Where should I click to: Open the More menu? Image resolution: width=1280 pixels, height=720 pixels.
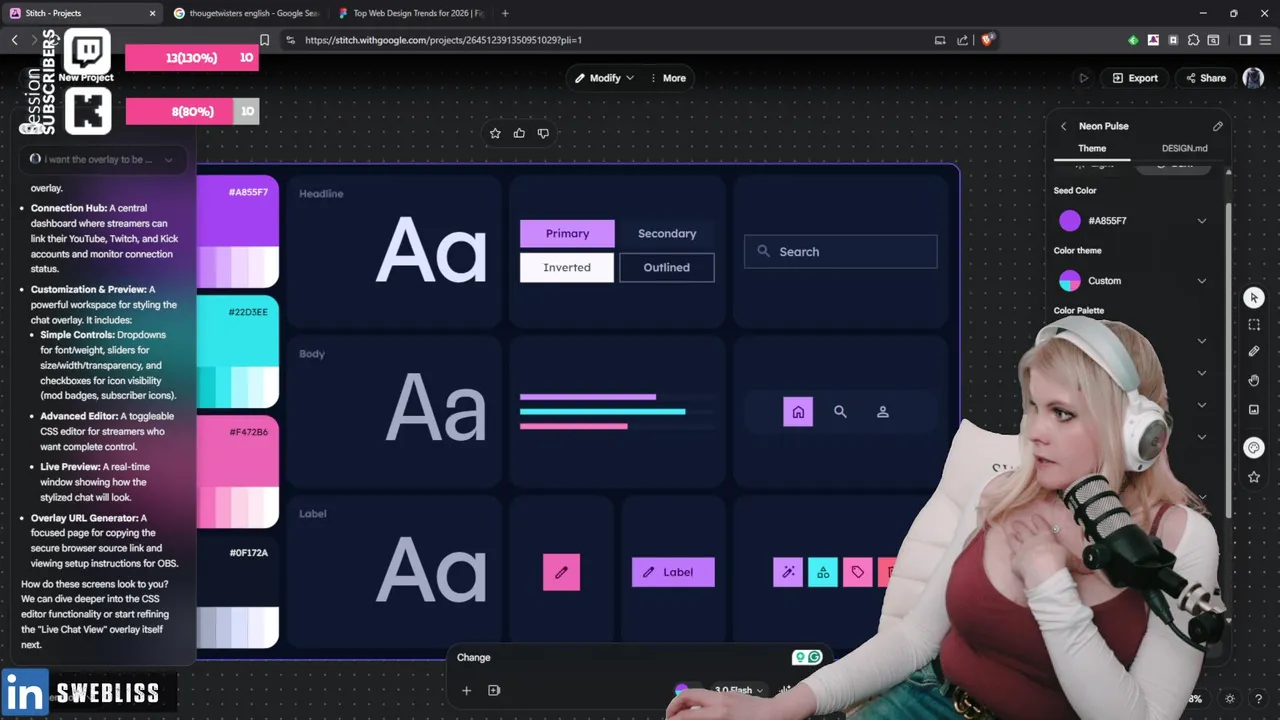[x=668, y=78]
